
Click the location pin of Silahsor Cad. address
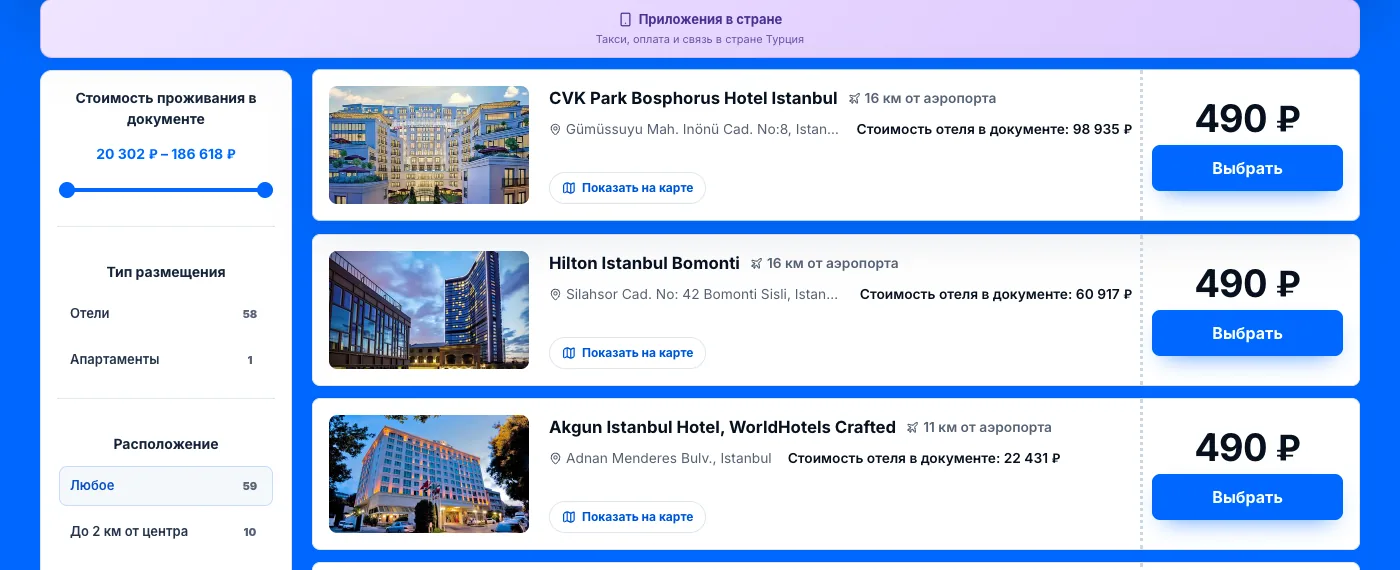(556, 295)
